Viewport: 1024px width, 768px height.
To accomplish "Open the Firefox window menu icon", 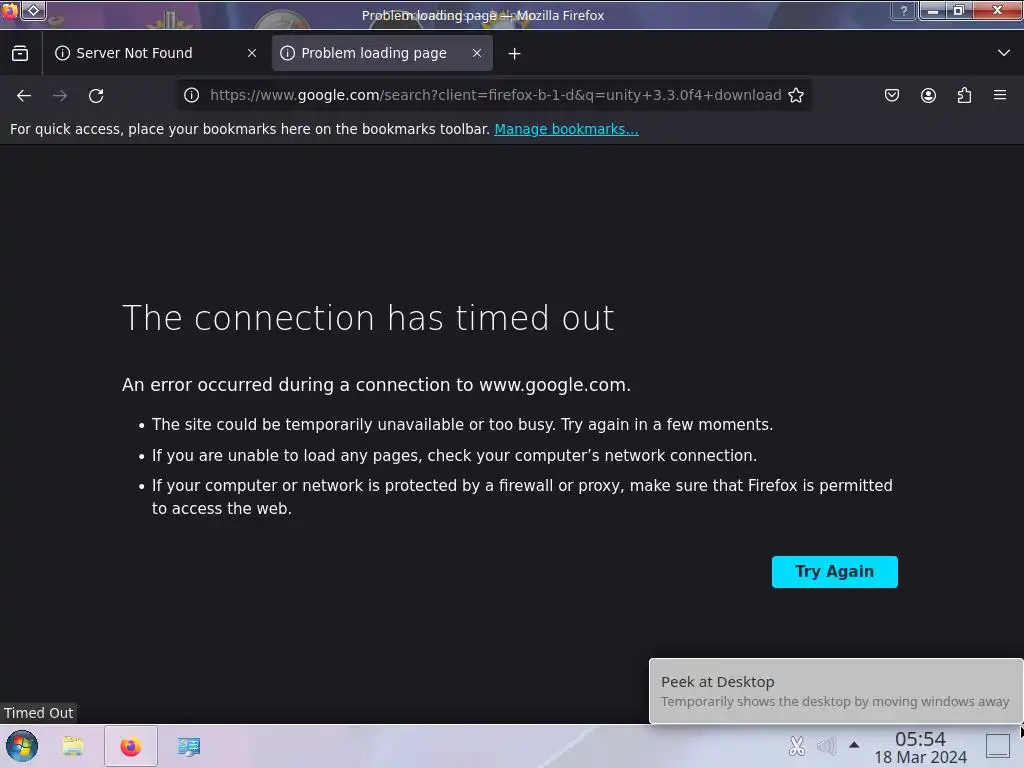I will pos(9,10).
